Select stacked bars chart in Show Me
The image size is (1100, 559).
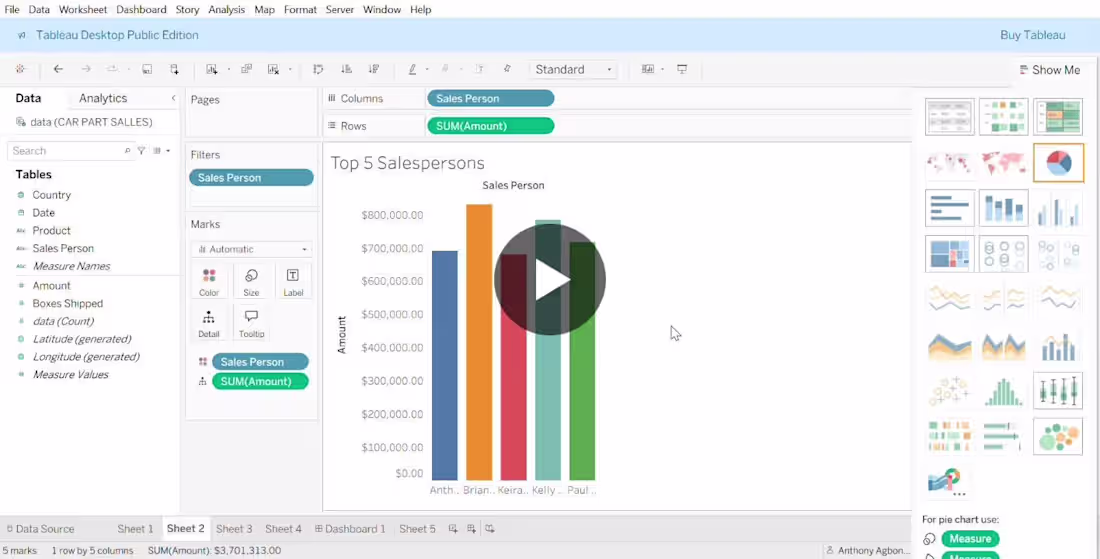tap(1003, 208)
